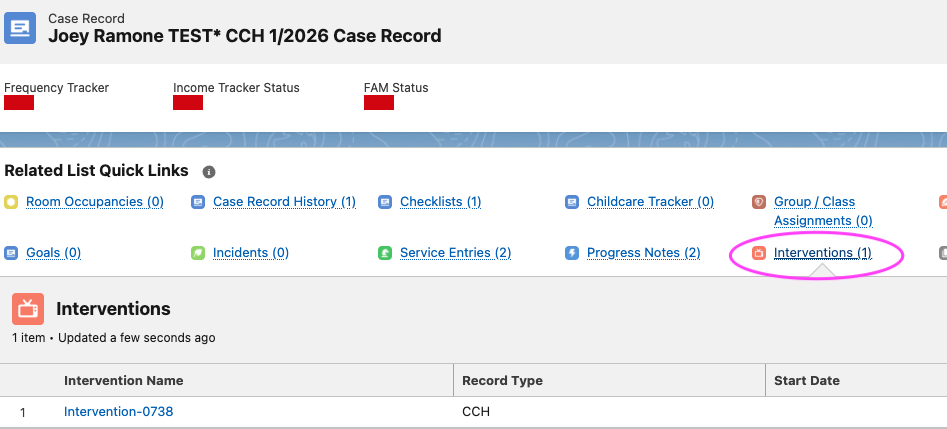The image size is (947, 429).
Task: Click the Related List Quick Links info icon
Action: [x=209, y=172]
